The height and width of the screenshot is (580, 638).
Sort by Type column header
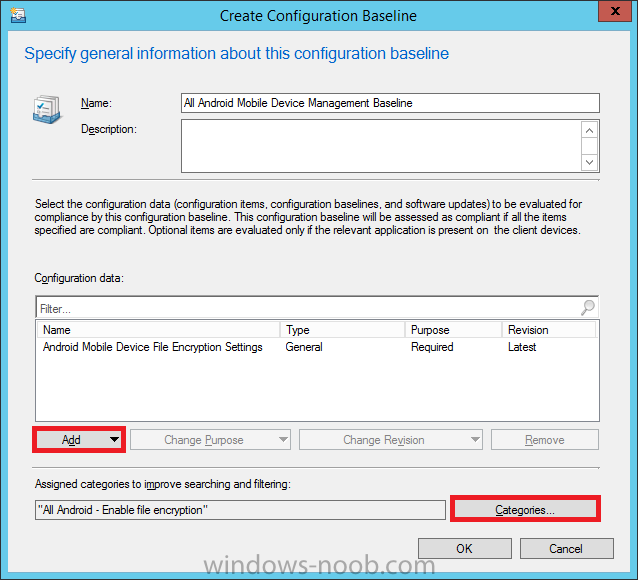pos(343,330)
